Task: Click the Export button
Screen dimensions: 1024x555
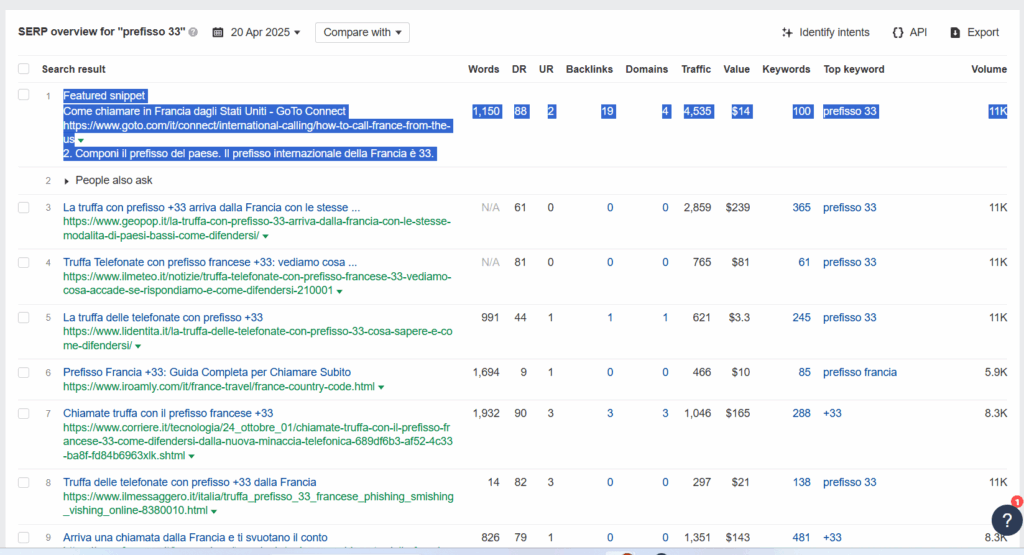Action: pos(974,32)
